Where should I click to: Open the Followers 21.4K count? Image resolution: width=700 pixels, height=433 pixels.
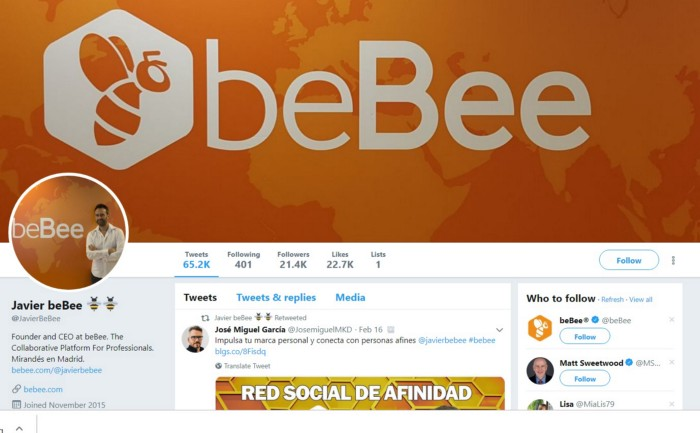pos(293,260)
